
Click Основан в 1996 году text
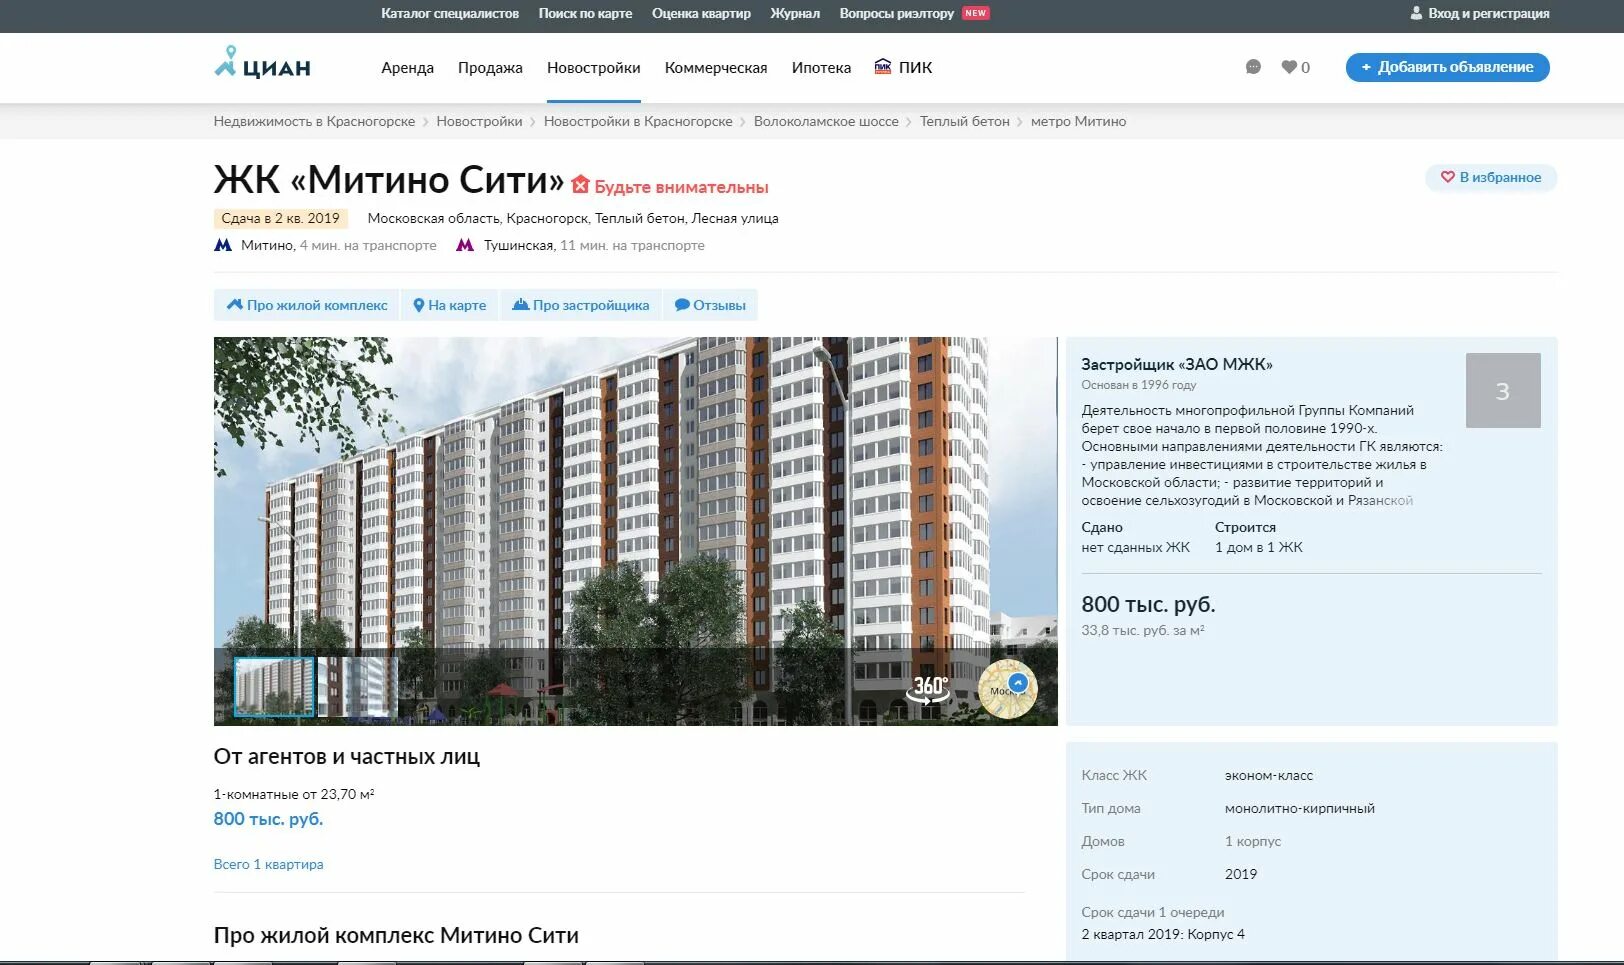[1139, 385]
